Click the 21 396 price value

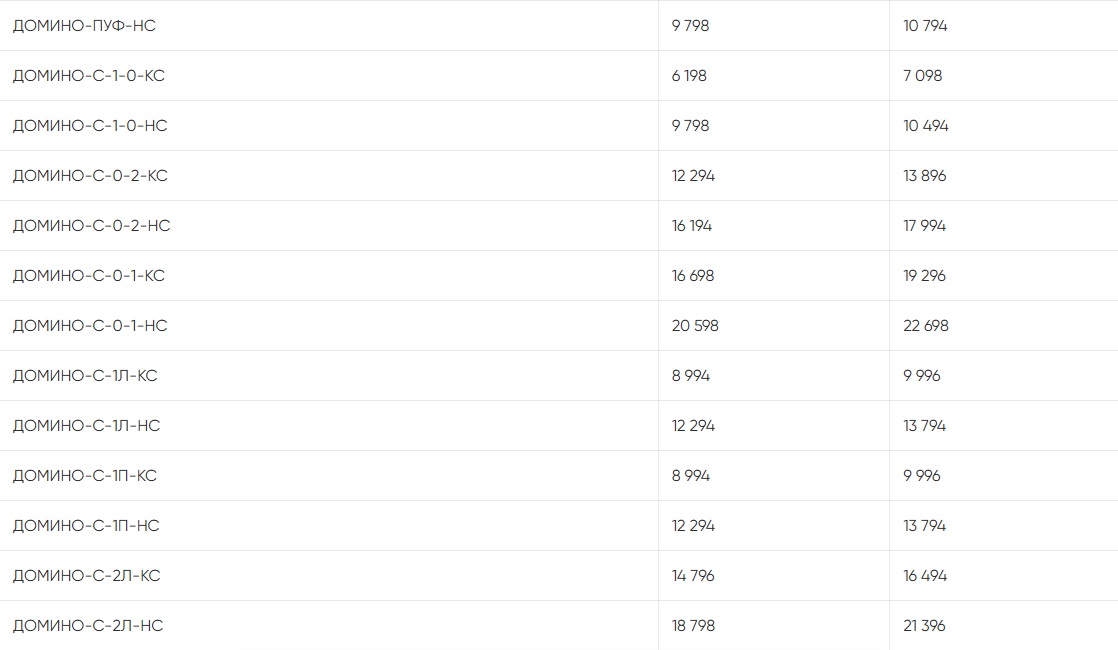click(924, 626)
